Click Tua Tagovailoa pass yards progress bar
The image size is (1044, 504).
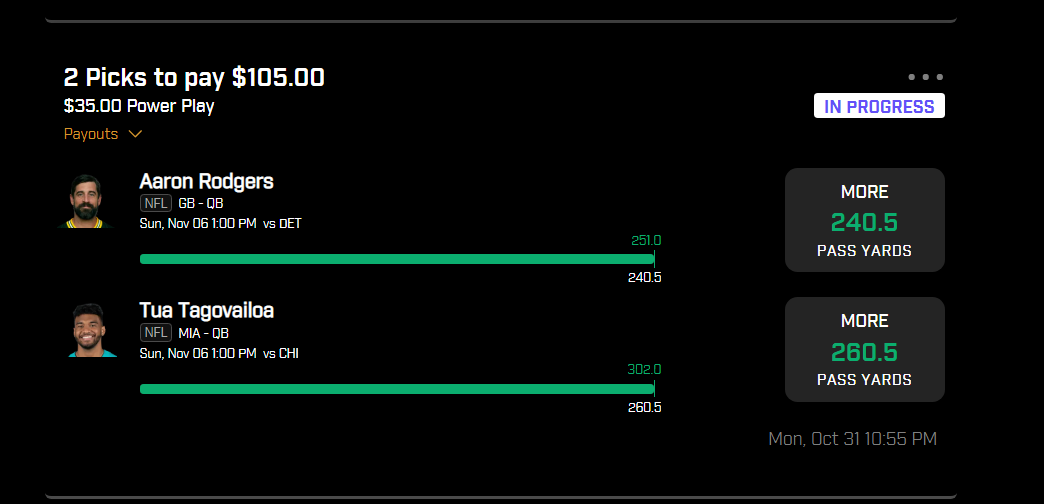397,389
